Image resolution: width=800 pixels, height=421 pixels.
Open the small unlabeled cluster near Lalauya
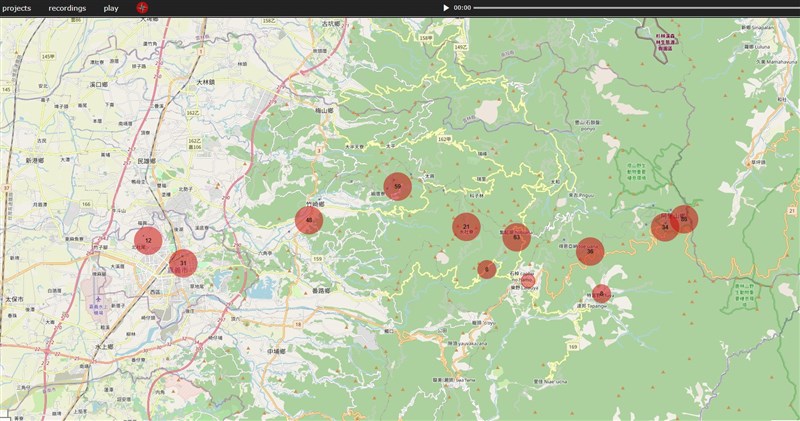tap(527, 280)
